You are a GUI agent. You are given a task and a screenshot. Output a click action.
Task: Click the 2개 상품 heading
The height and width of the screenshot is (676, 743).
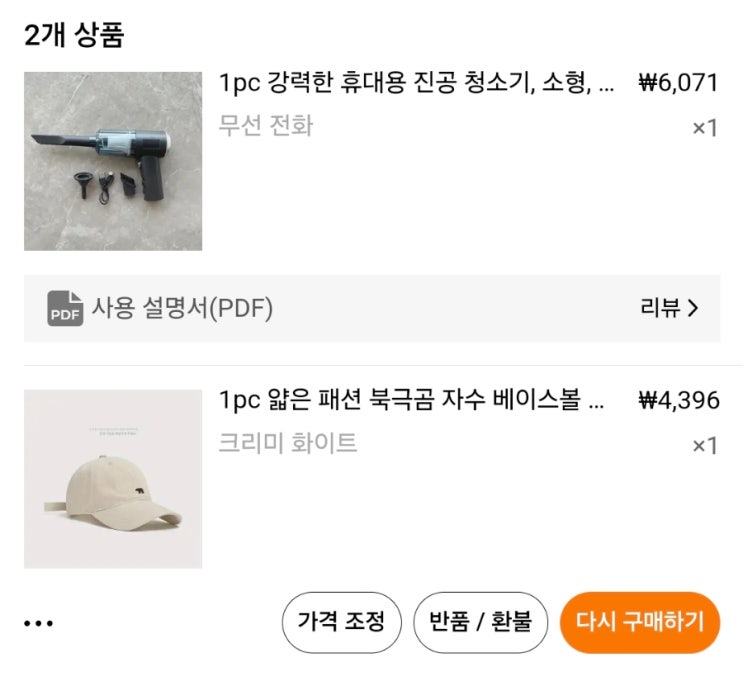[x=74, y=35]
